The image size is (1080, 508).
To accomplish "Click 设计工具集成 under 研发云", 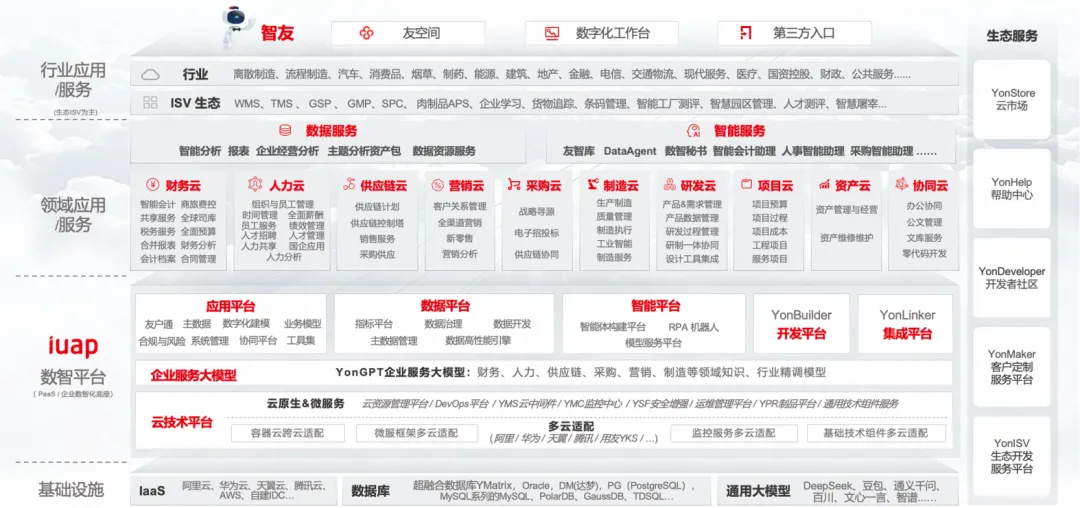I will [x=692, y=259].
